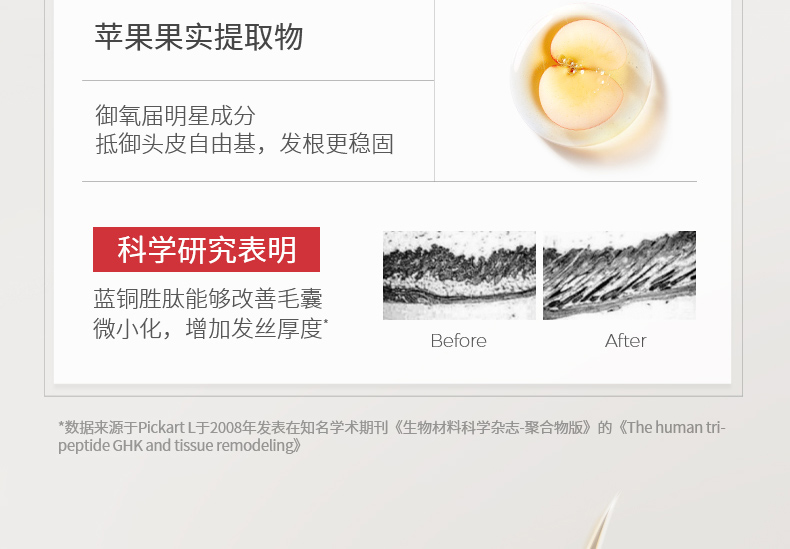Click the apple slice droplet image

(584, 80)
